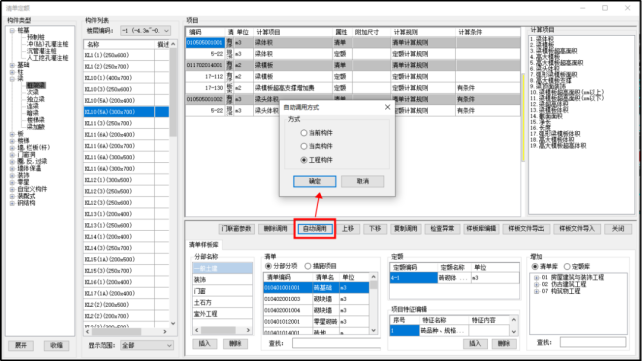Image resolution: width=642 pixels, height=361 pixels.
Task: Switch 增加 source to 定额库 radio
Action: [567, 266]
